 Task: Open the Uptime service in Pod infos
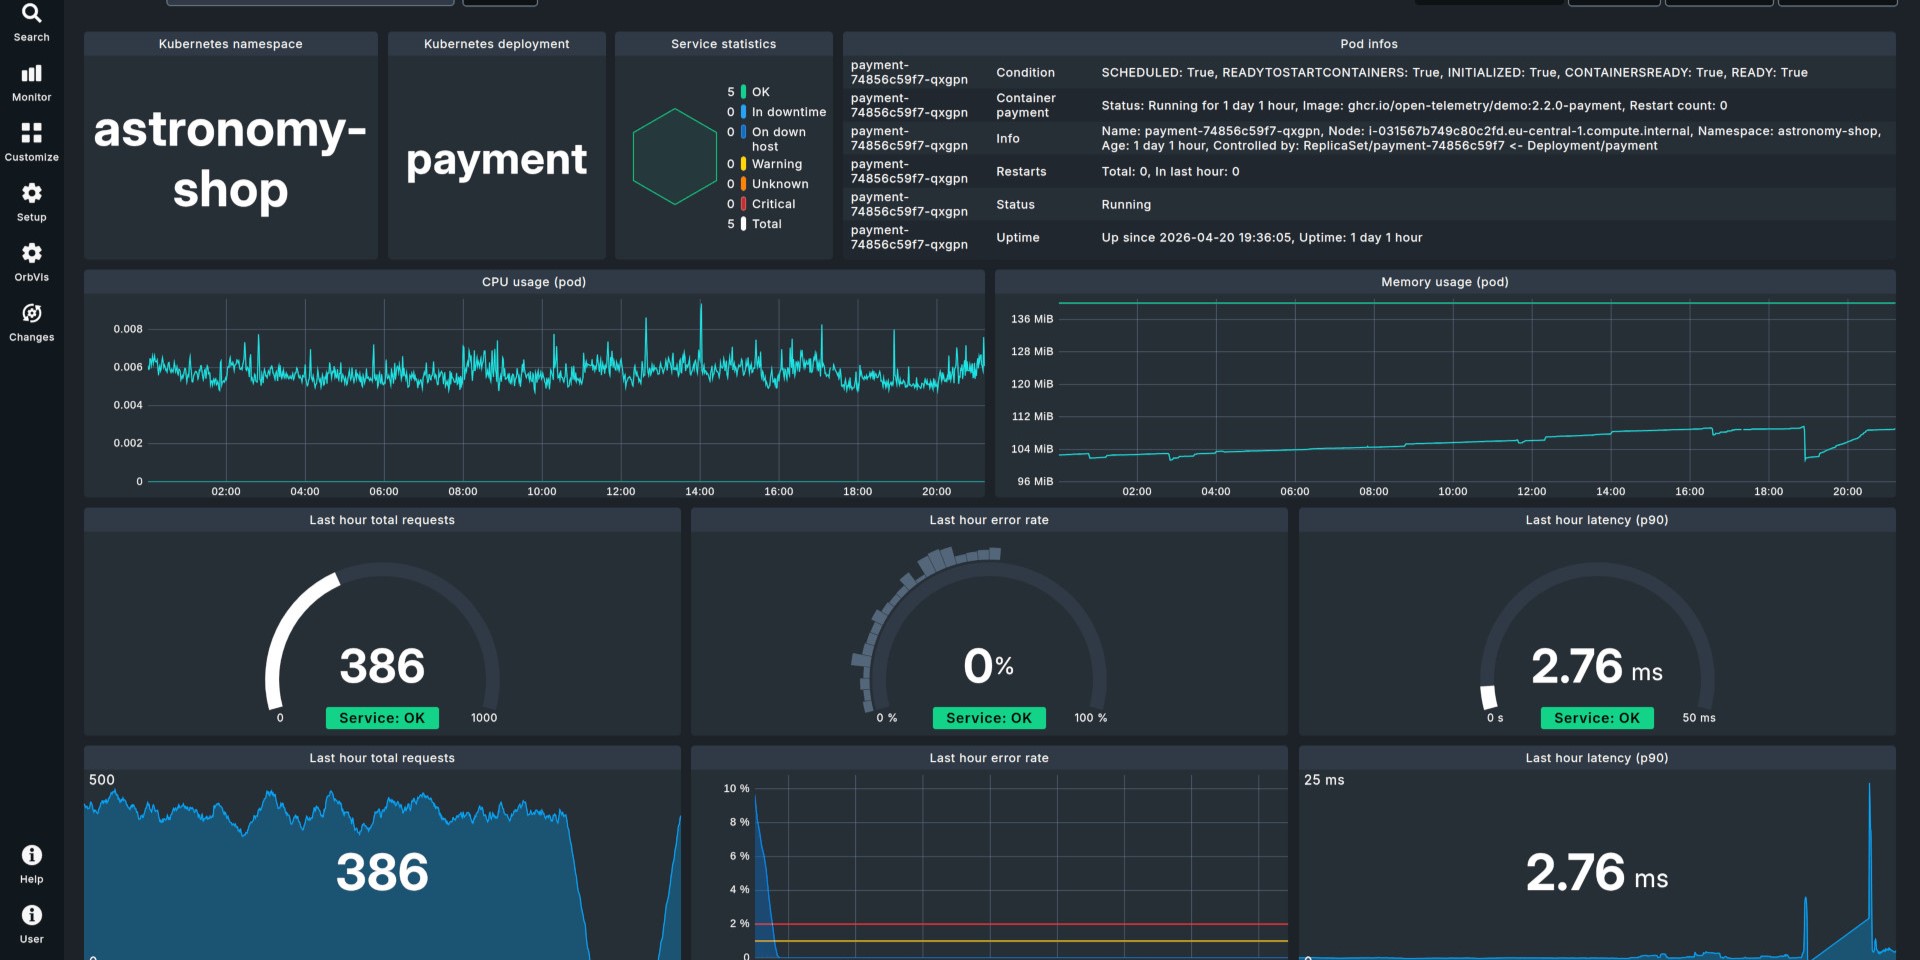(1017, 238)
